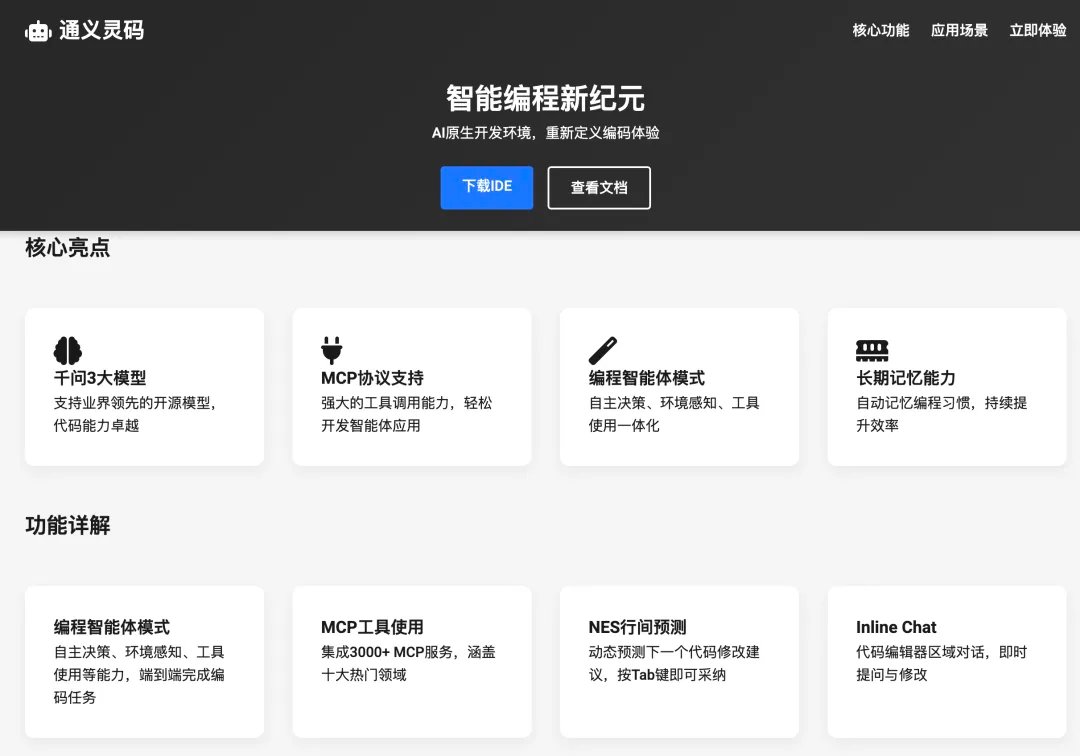Image resolution: width=1080 pixels, height=756 pixels.
Task: Open the 千问3大模型 highlight card title
Action: tap(100, 378)
